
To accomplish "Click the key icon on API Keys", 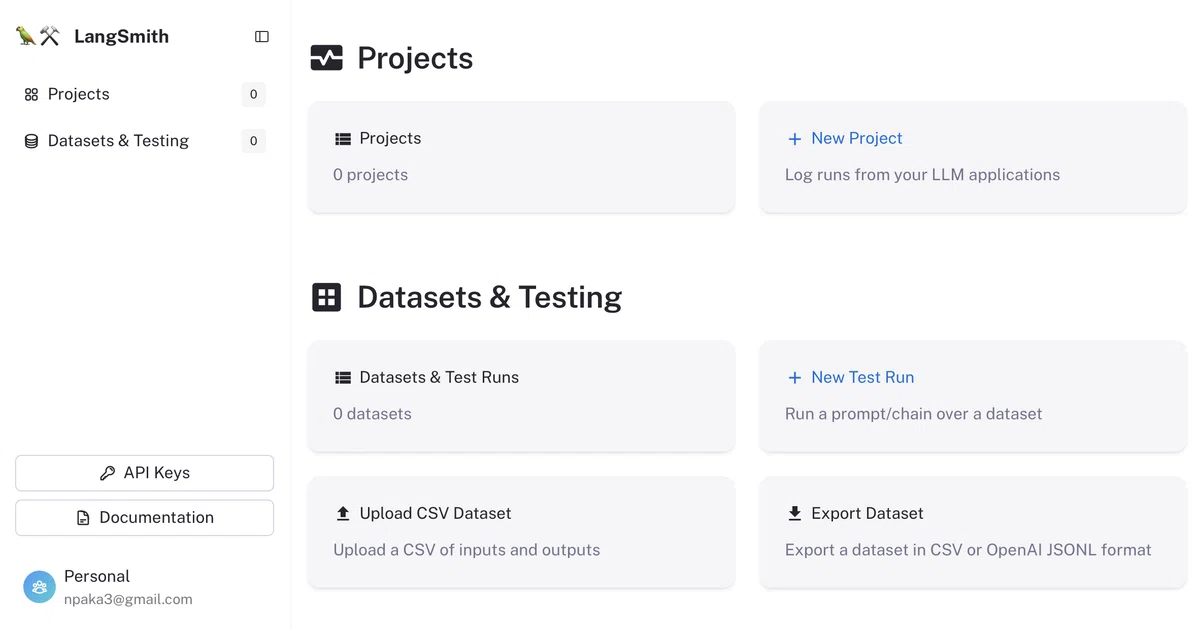I will tap(108, 473).
